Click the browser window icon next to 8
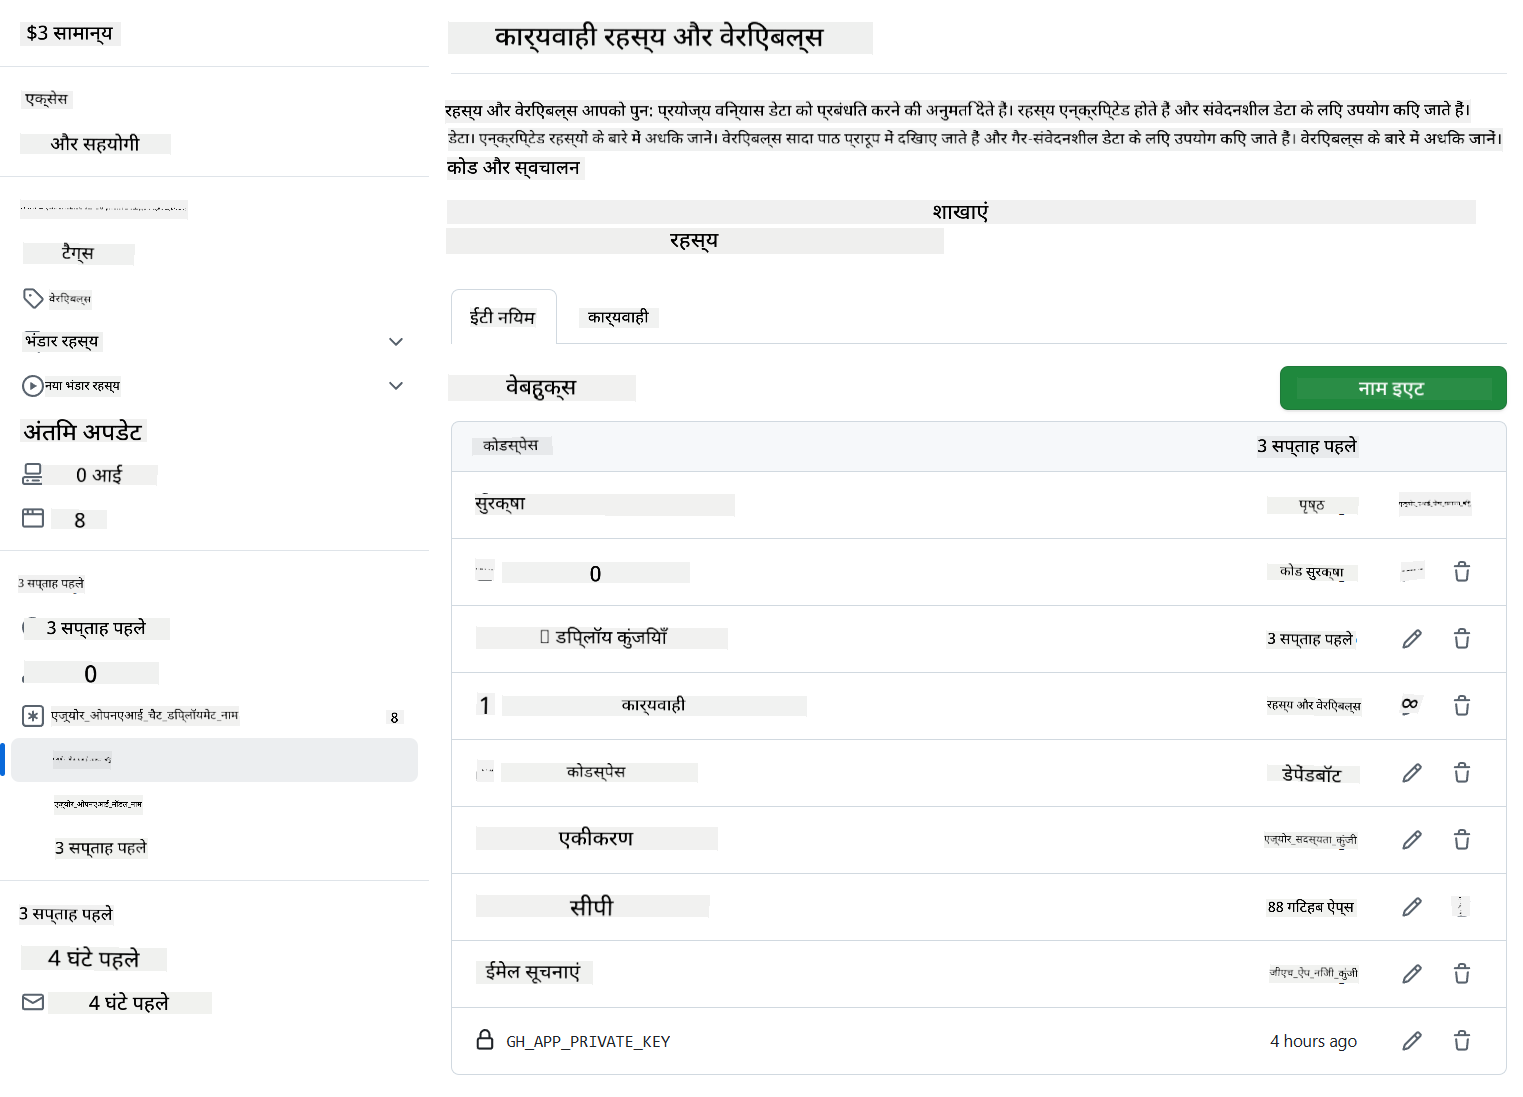1523x1097 pixels. (33, 518)
